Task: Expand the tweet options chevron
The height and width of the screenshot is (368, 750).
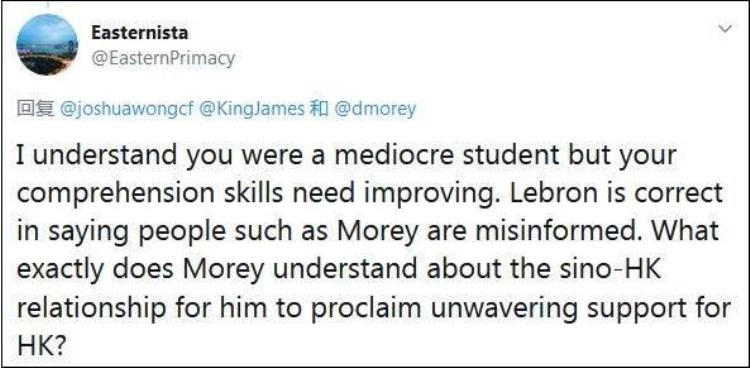Action: [x=726, y=30]
